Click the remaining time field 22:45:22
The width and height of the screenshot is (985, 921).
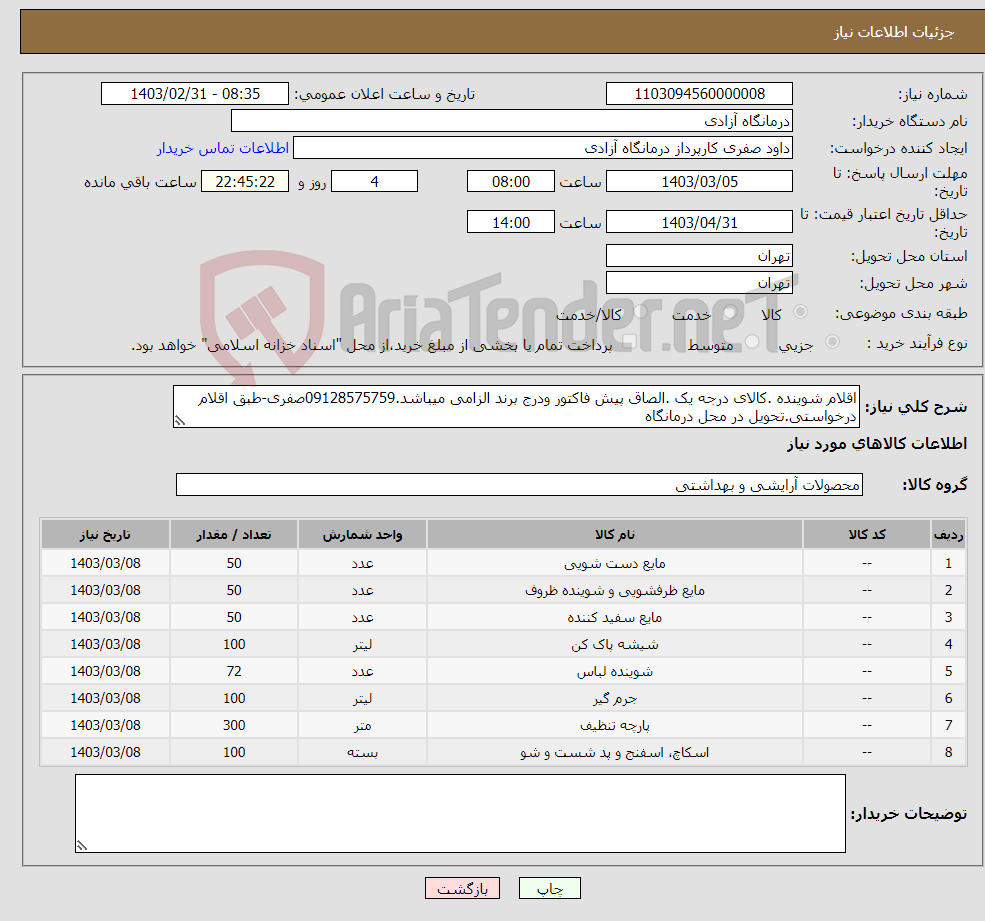pos(245,182)
